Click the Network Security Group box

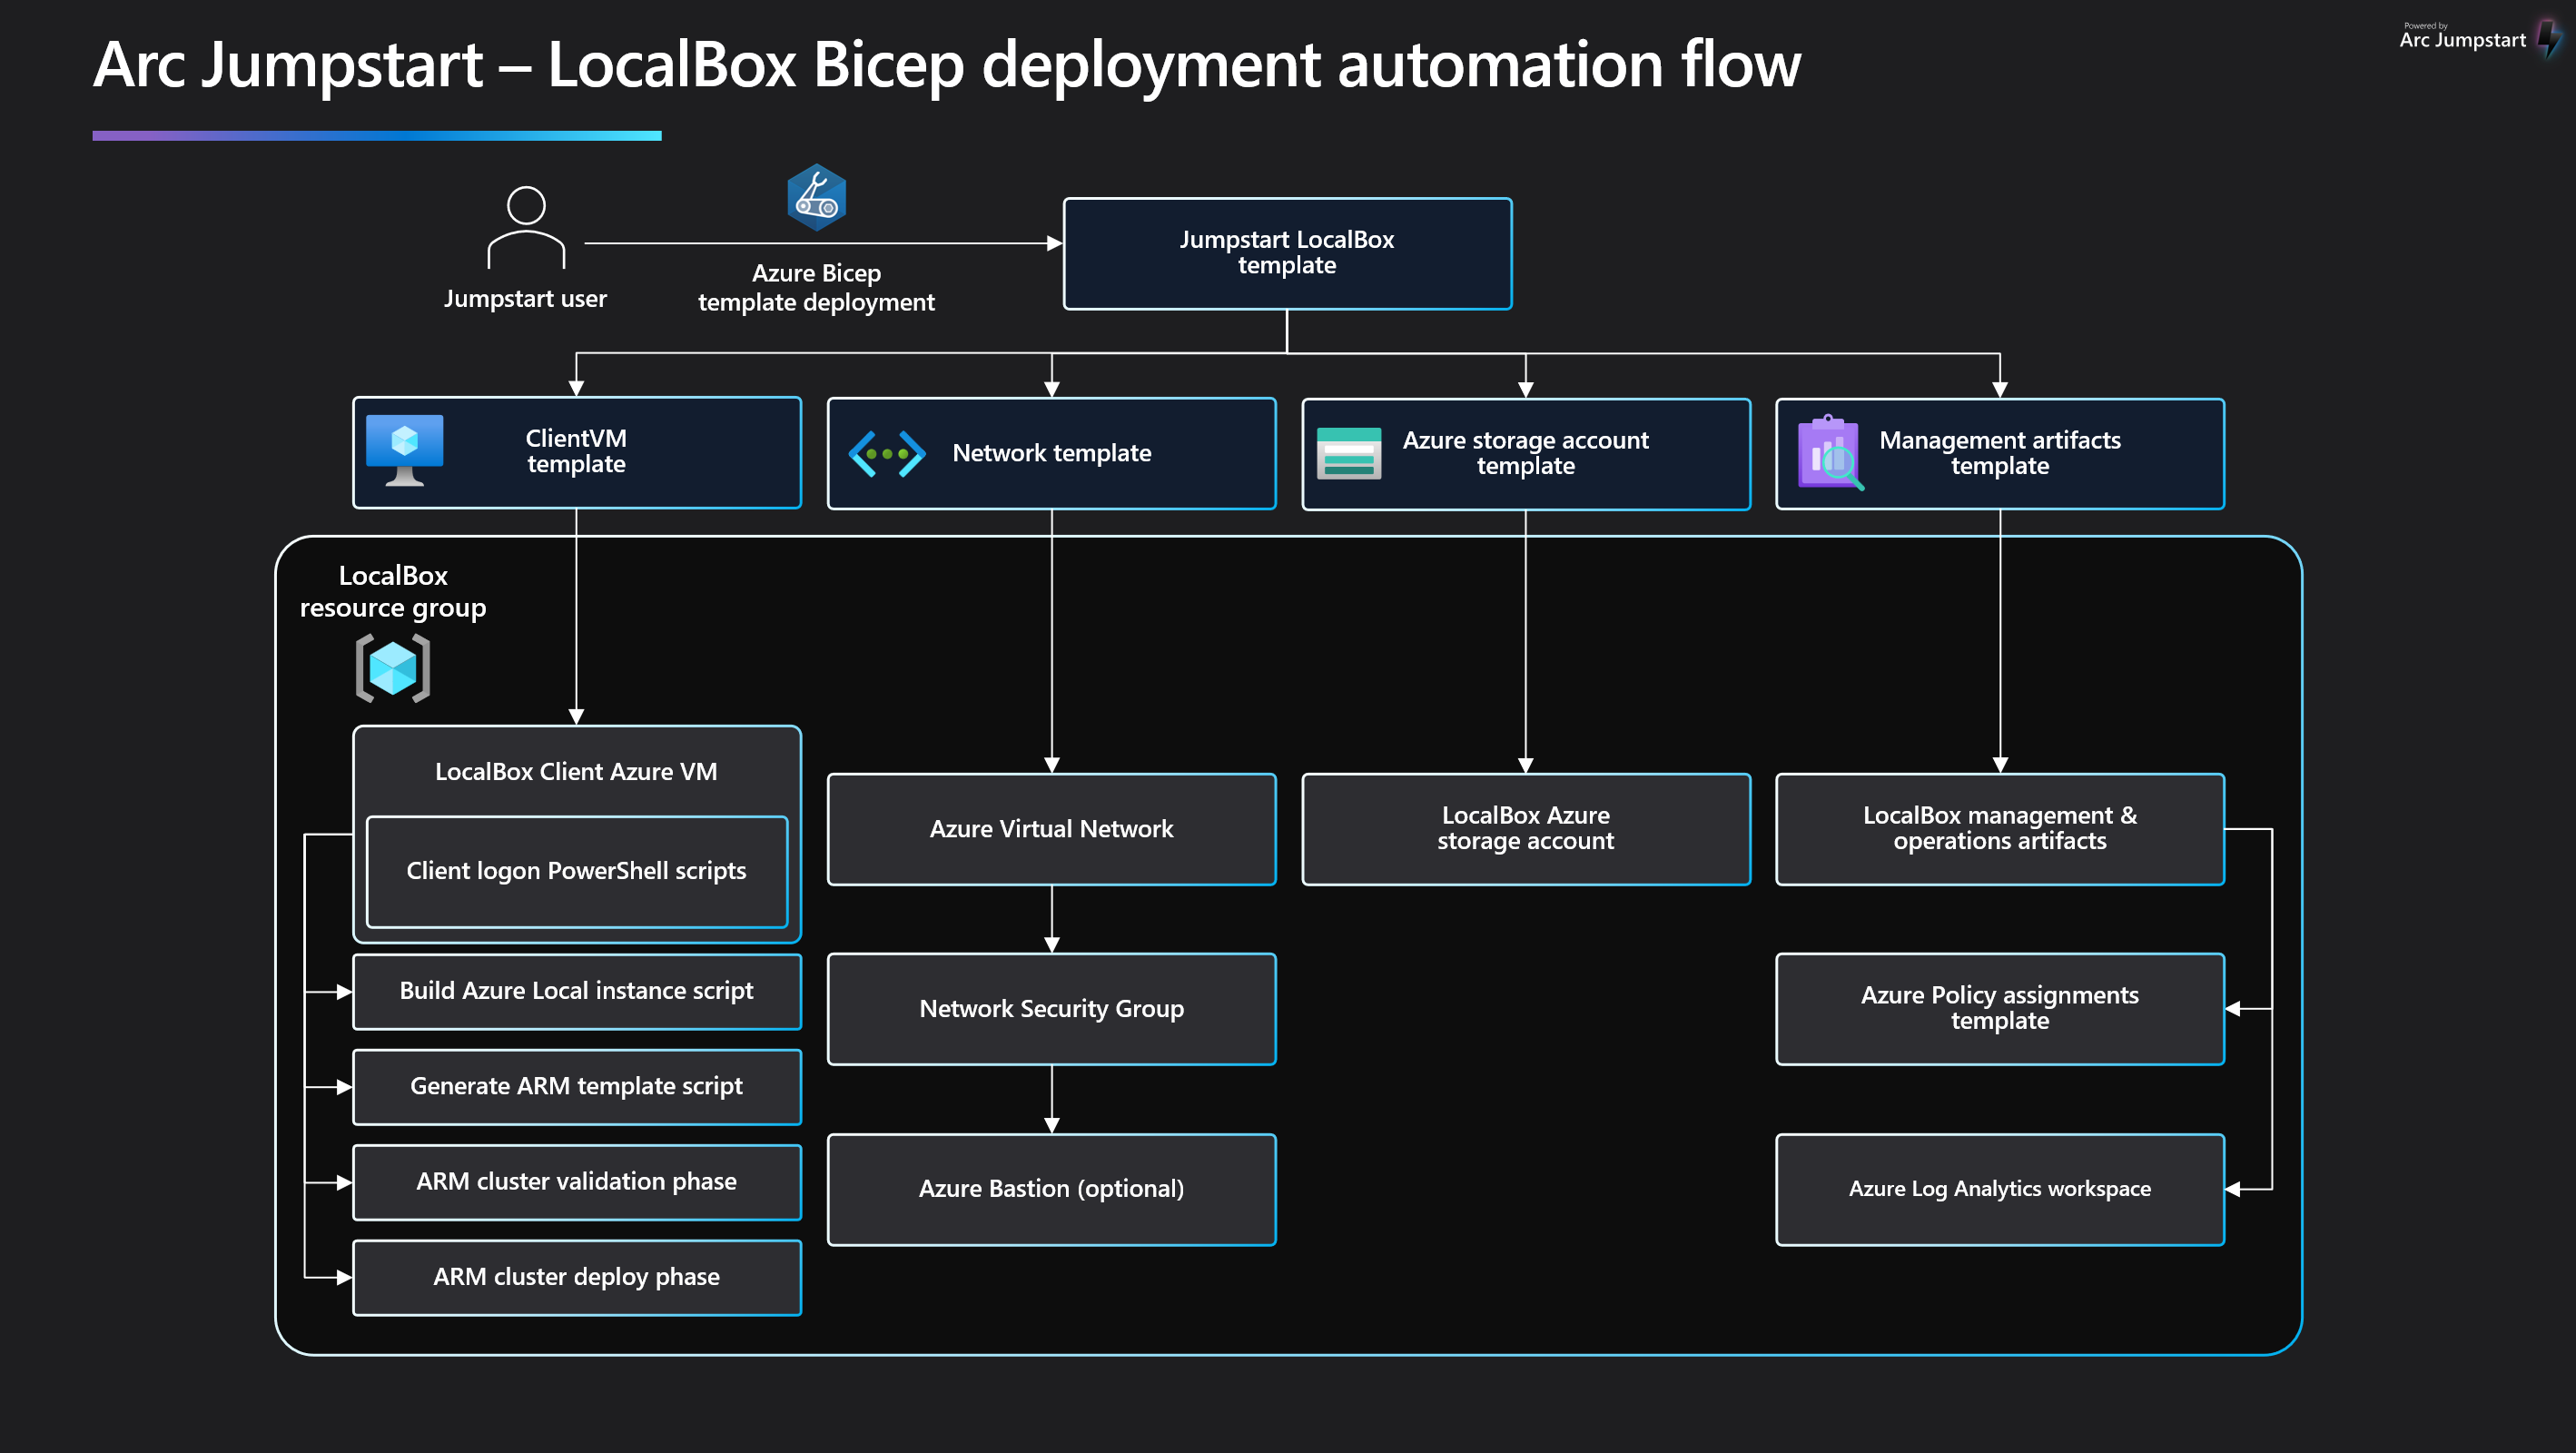coord(1051,1009)
